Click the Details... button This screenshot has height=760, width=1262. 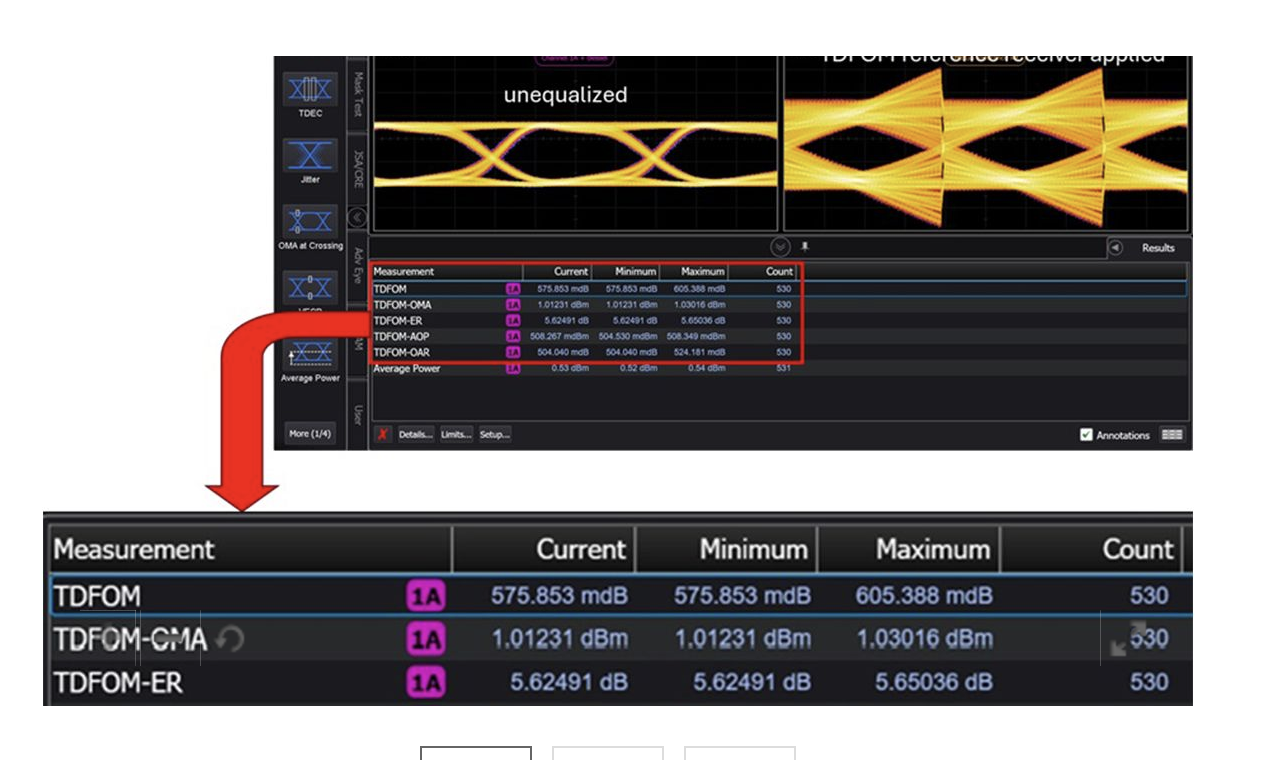(415, 434)
